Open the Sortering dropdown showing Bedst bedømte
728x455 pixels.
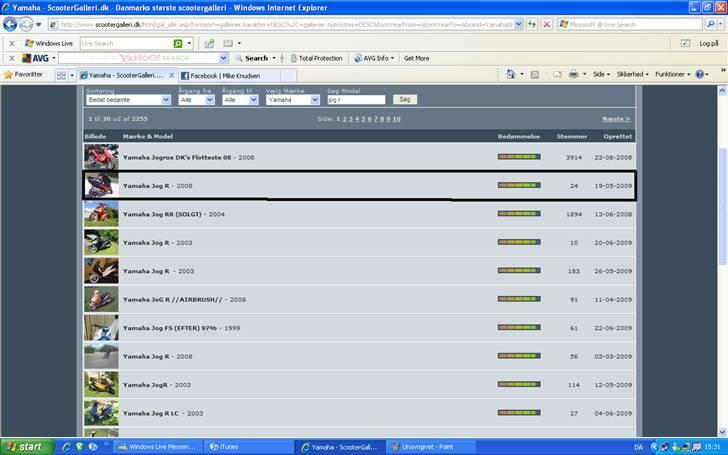click(x=129, y=100)
